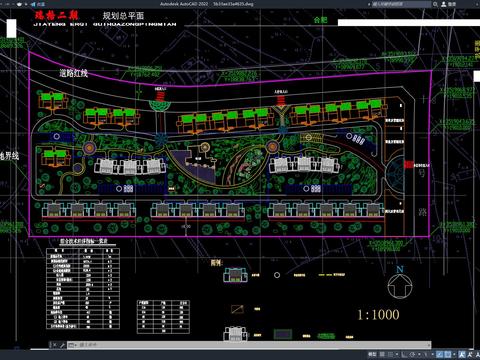Viewport: 480px width, 360px height.
Task: Click the command line customize wrench icon
Action: coord(62,345)
